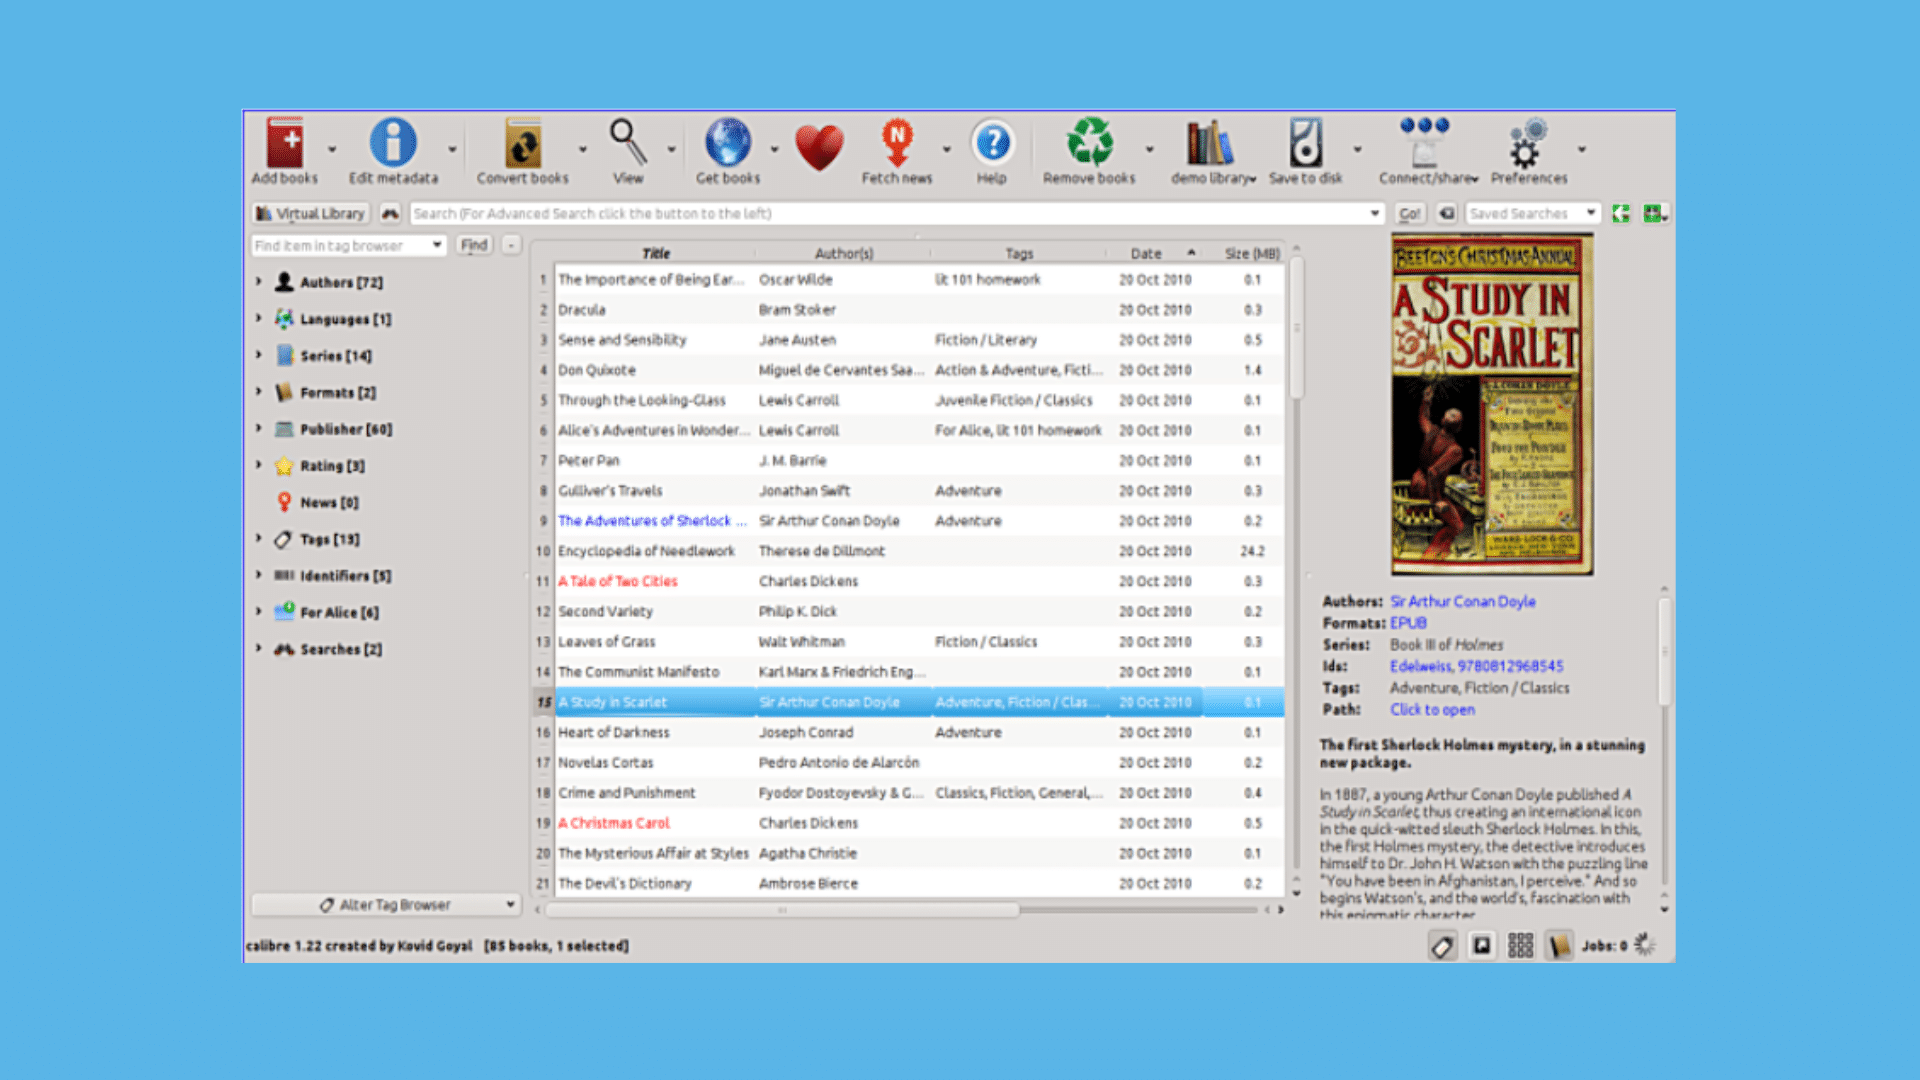Select A Tale of Two Cities row
The width and height of the screenshot is (1920, 1080).
(x=908, y=581)
